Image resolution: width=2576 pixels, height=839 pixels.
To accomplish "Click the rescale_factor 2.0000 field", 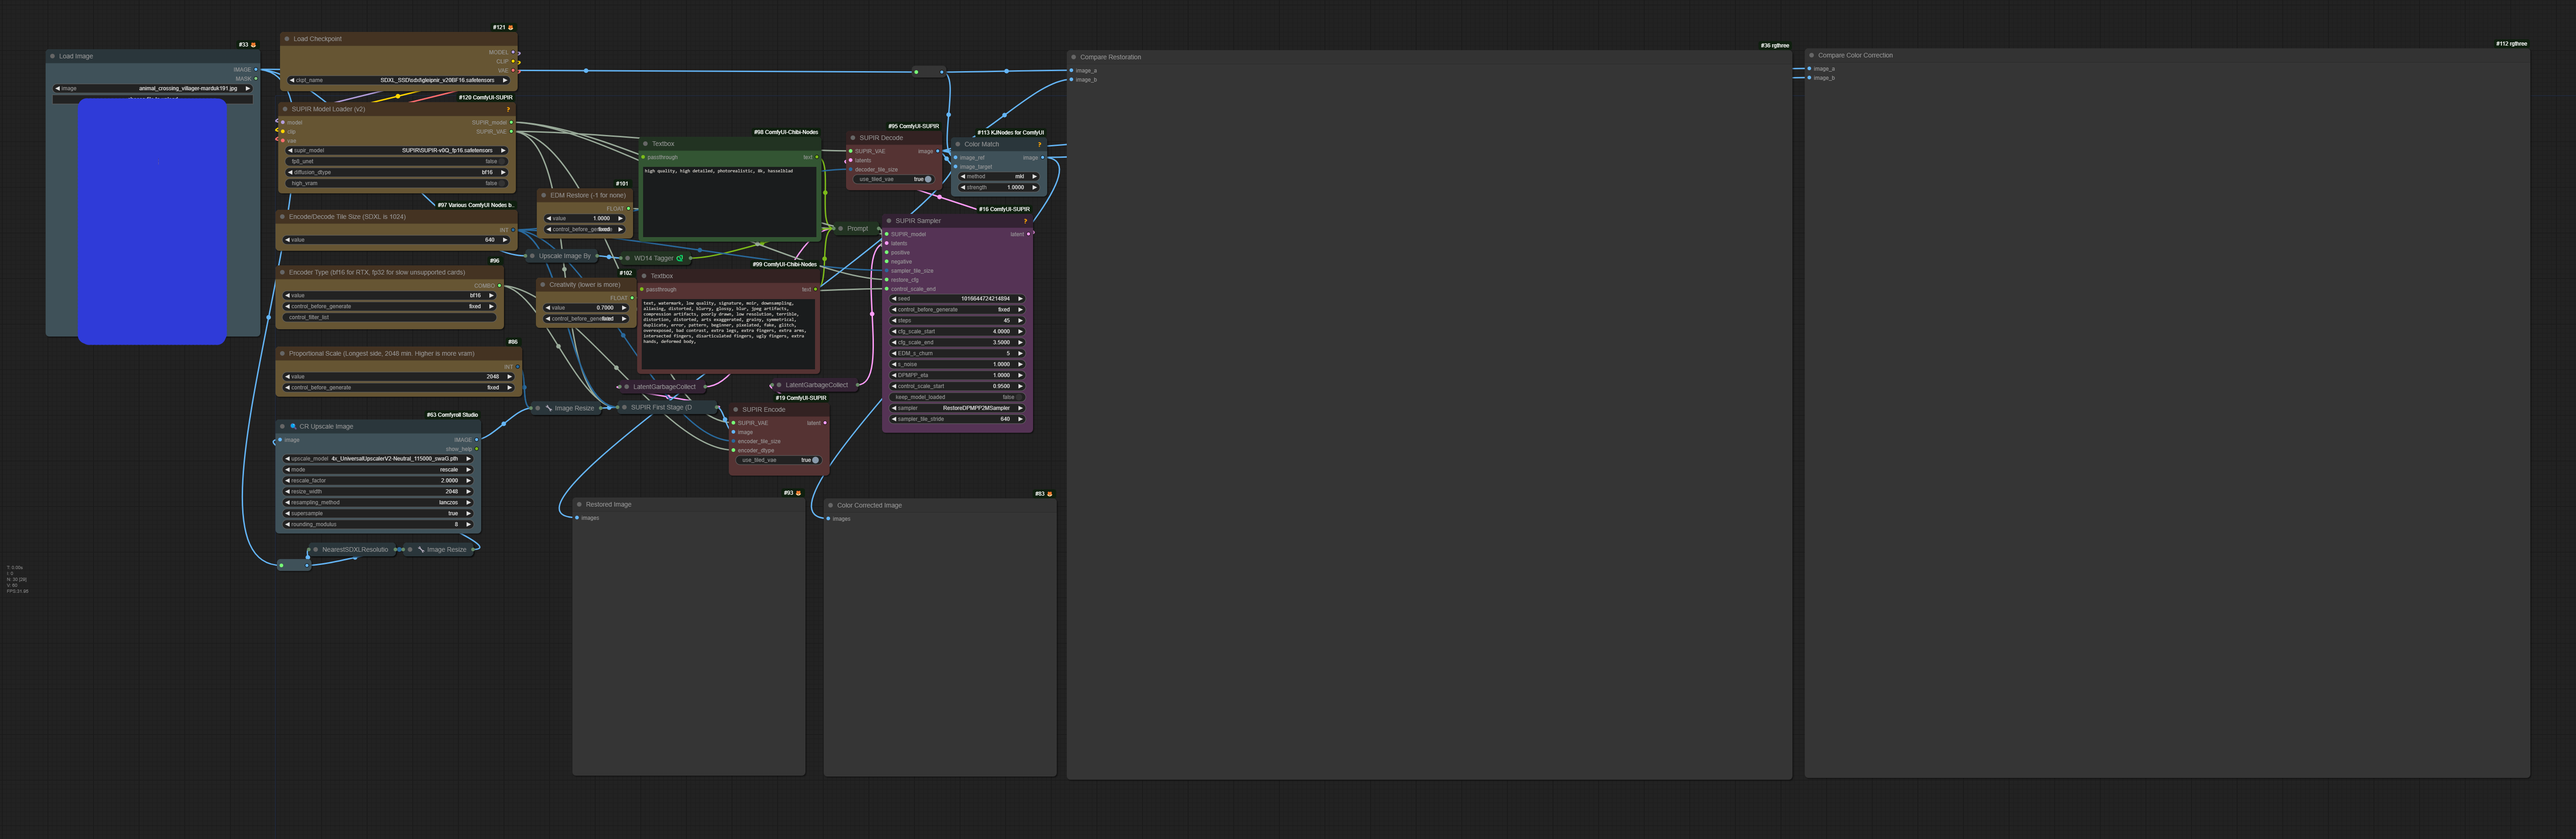I will tap(378, 480).
